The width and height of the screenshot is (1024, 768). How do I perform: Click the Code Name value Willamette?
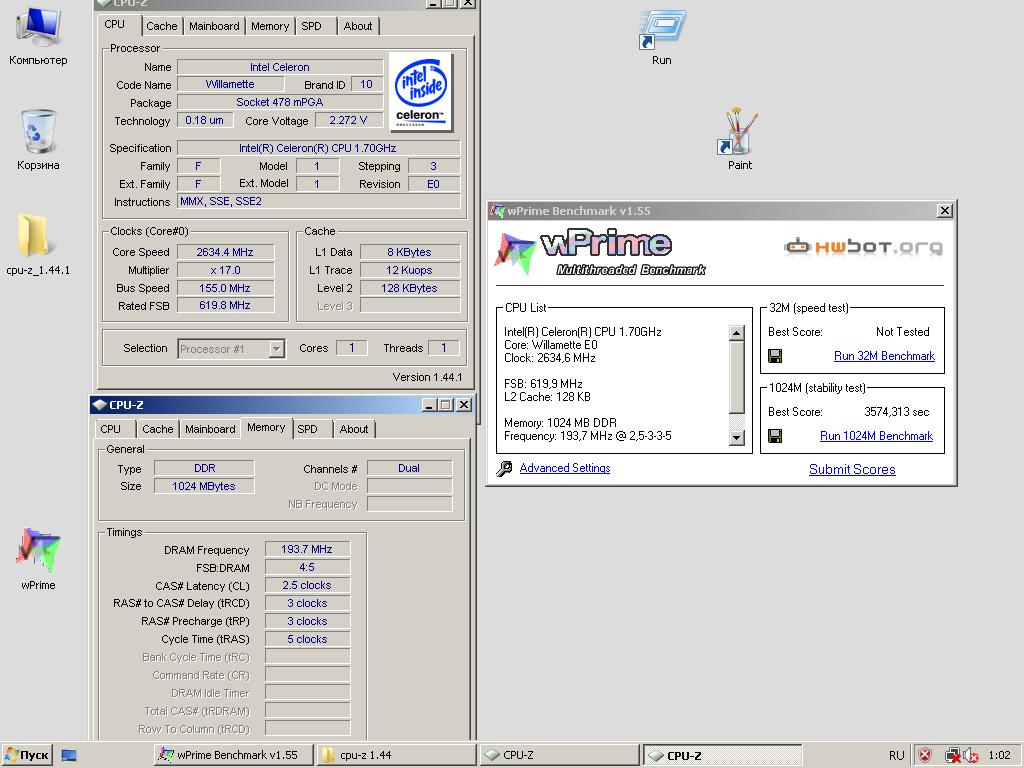[230, 84]
